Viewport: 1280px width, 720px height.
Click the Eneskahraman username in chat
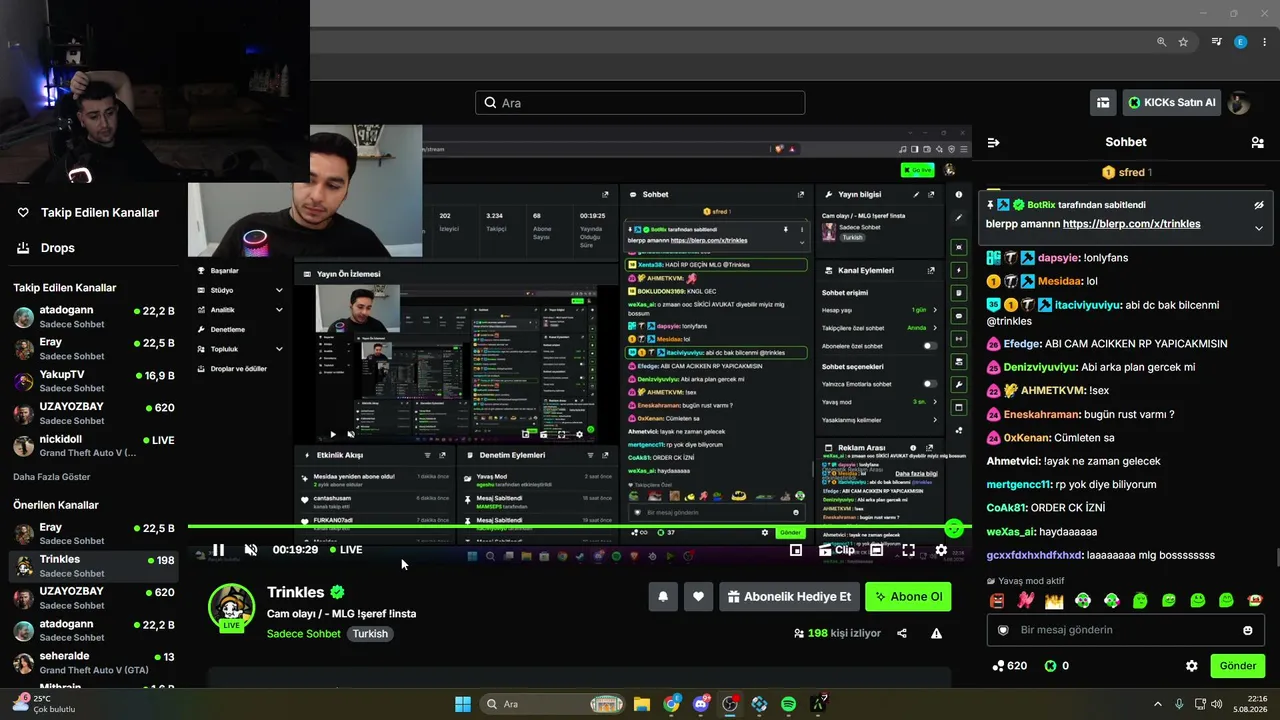pos(1042,414)
